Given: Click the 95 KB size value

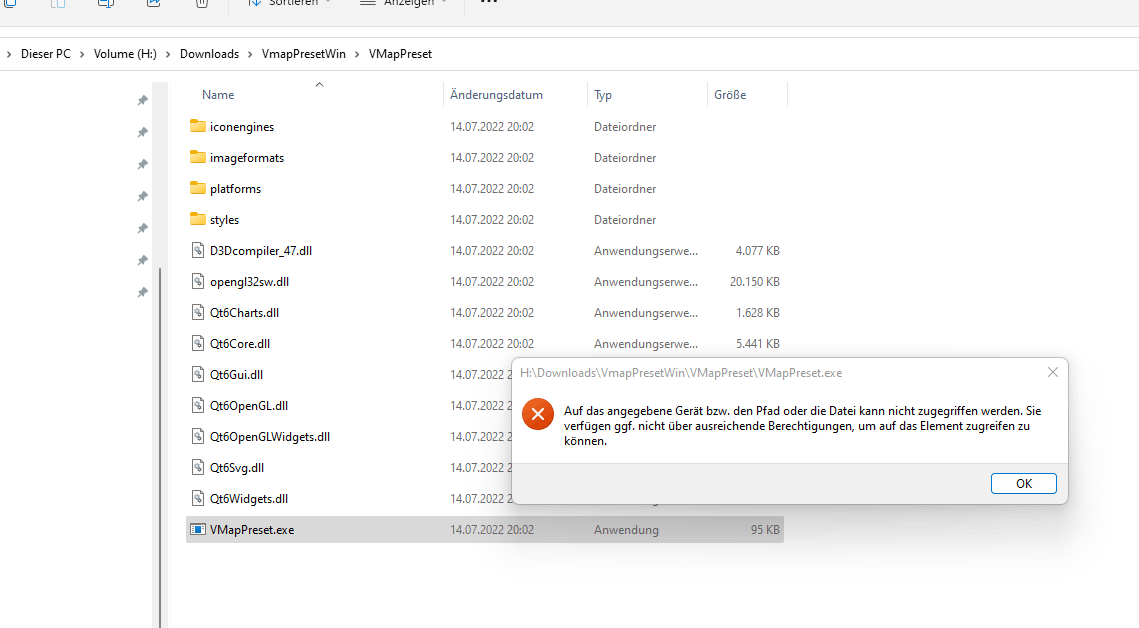Looking at the screenshot, I should [x=765, y=530].
